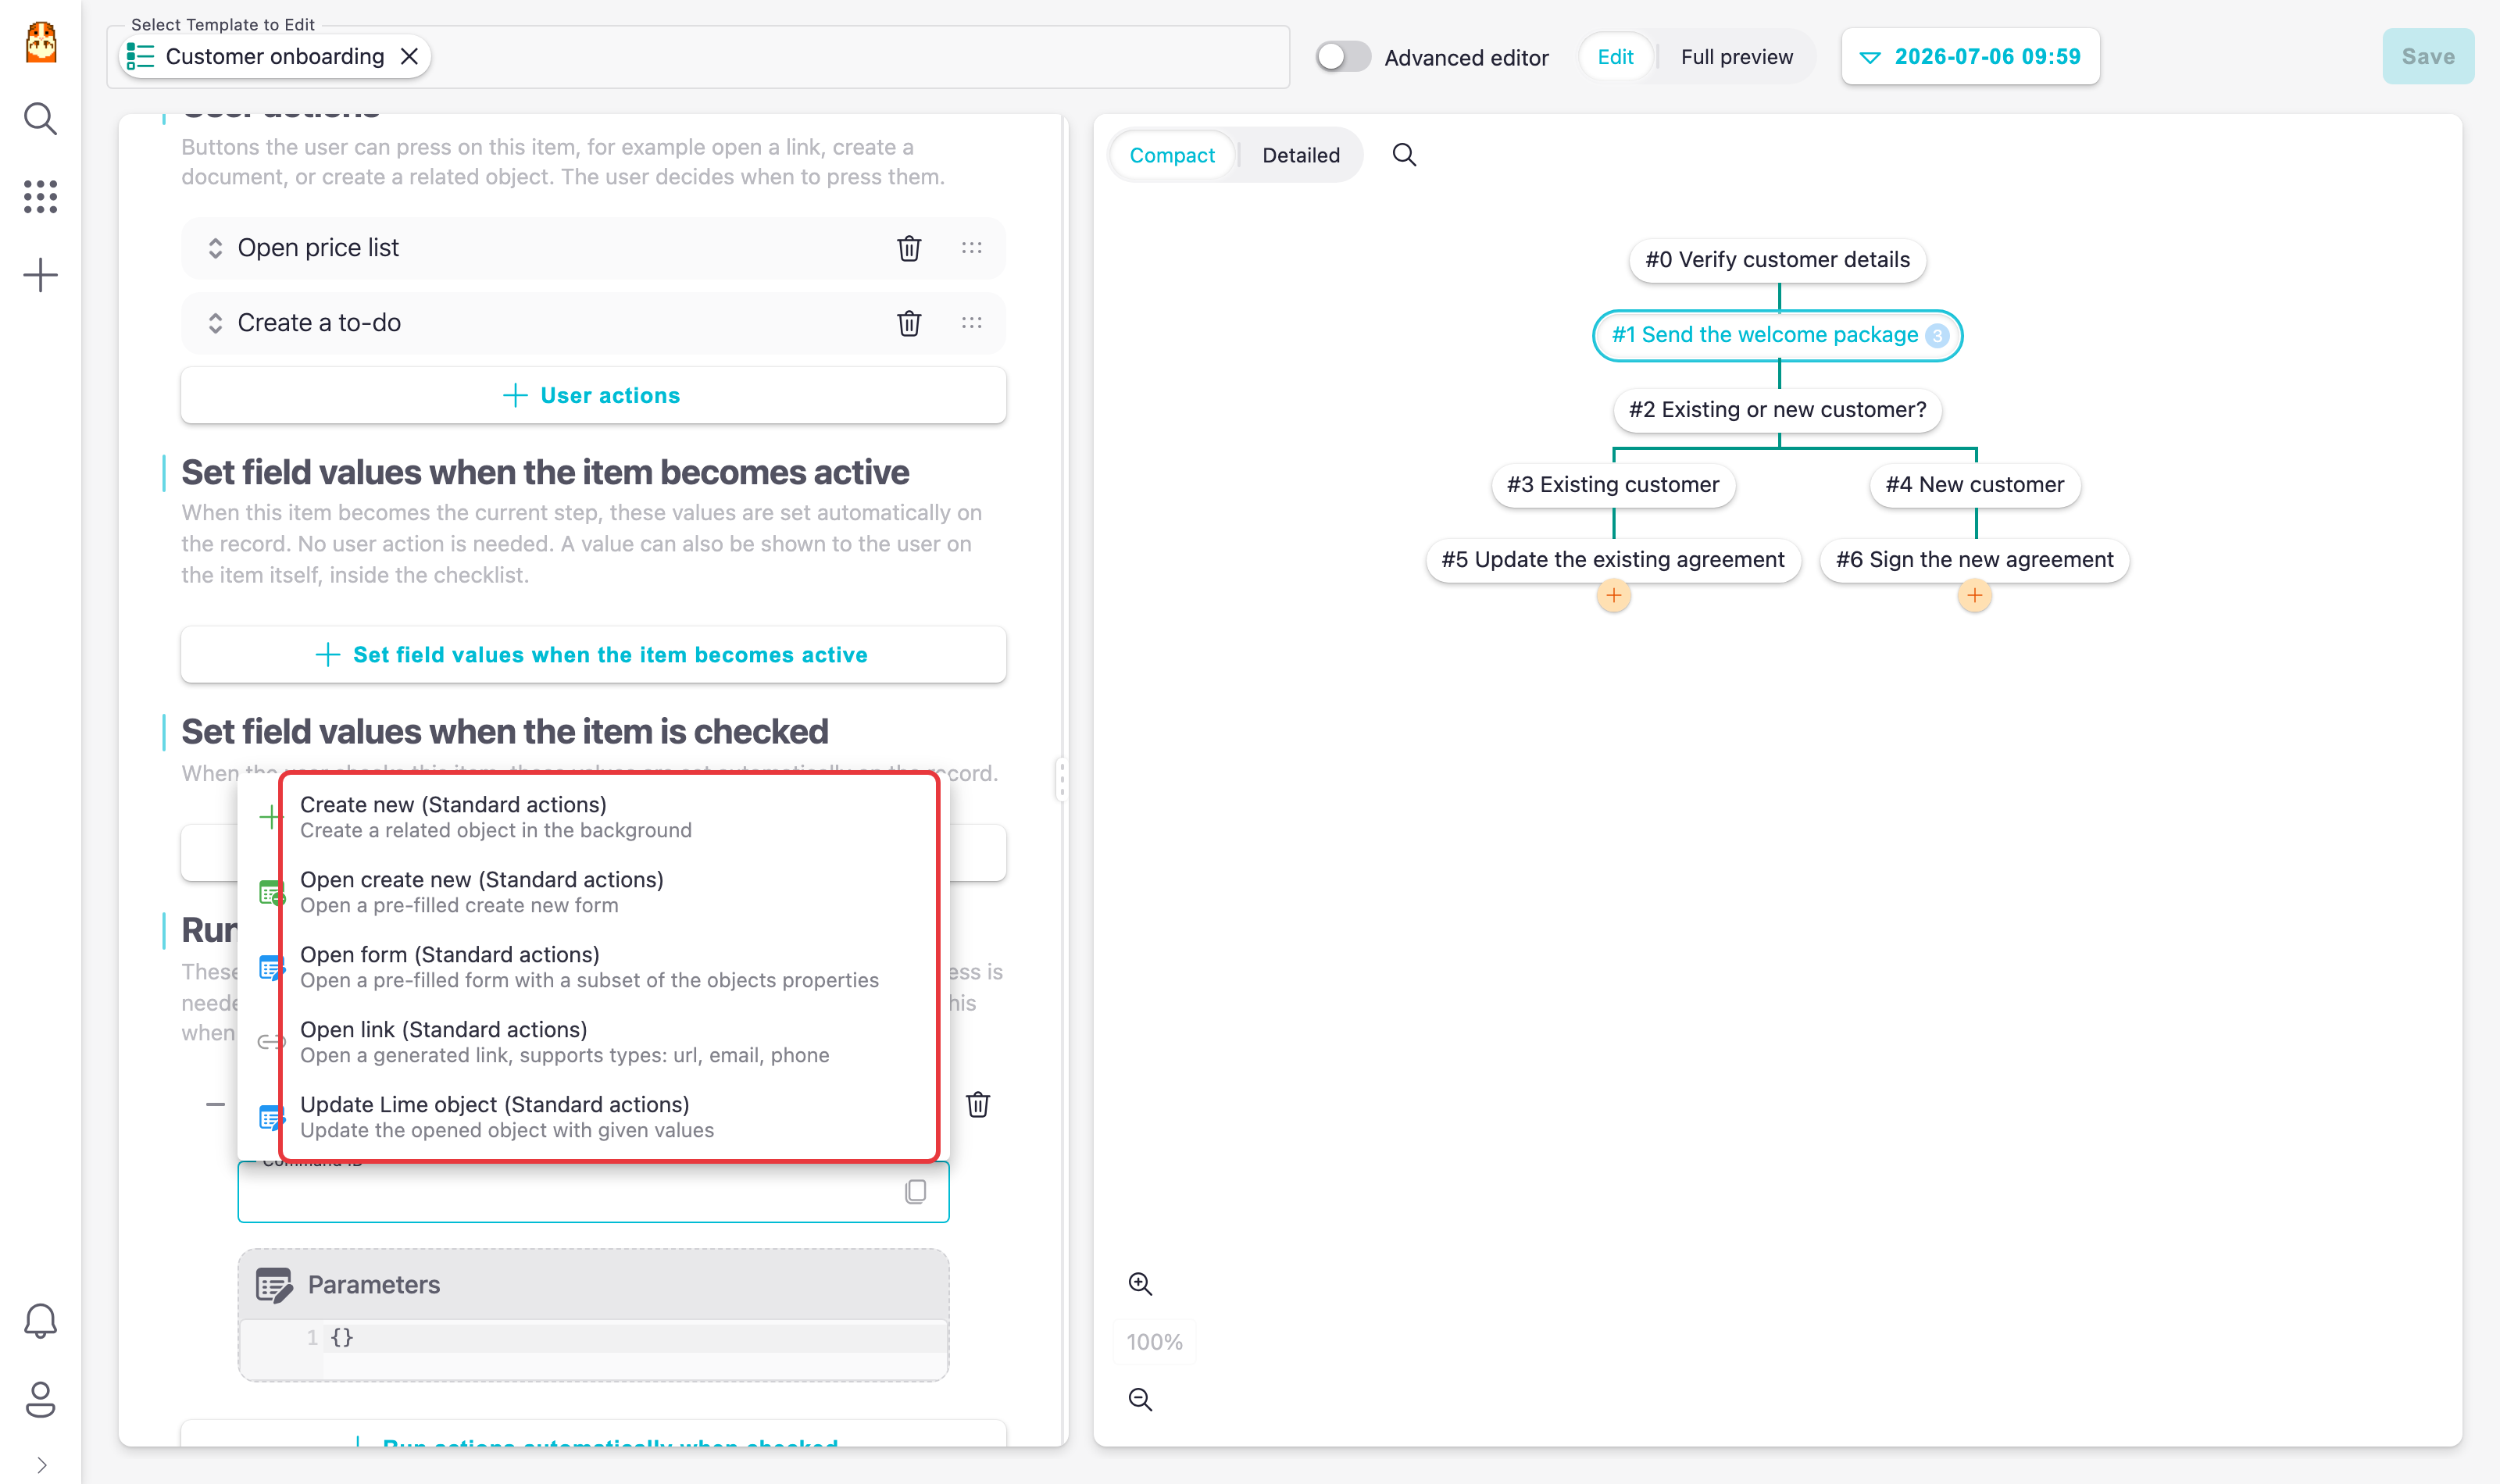The width and height of the screenshot is (2500, 1484).
Task: Switch the diagram to Detailed view
Action: coord(1300,155)
